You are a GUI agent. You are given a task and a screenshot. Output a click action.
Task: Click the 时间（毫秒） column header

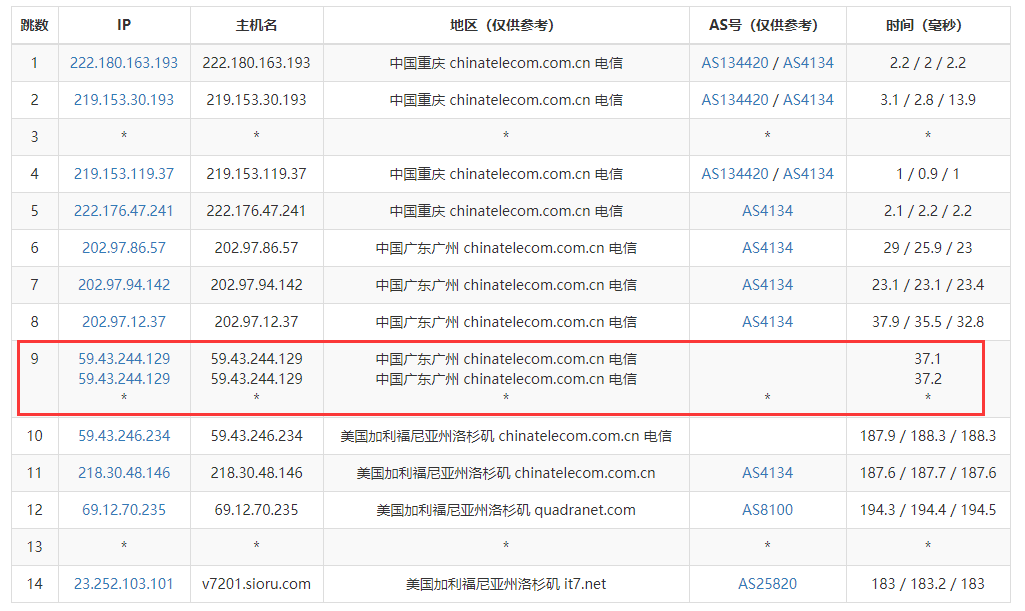pyautogui.click(x=927, y=26)
